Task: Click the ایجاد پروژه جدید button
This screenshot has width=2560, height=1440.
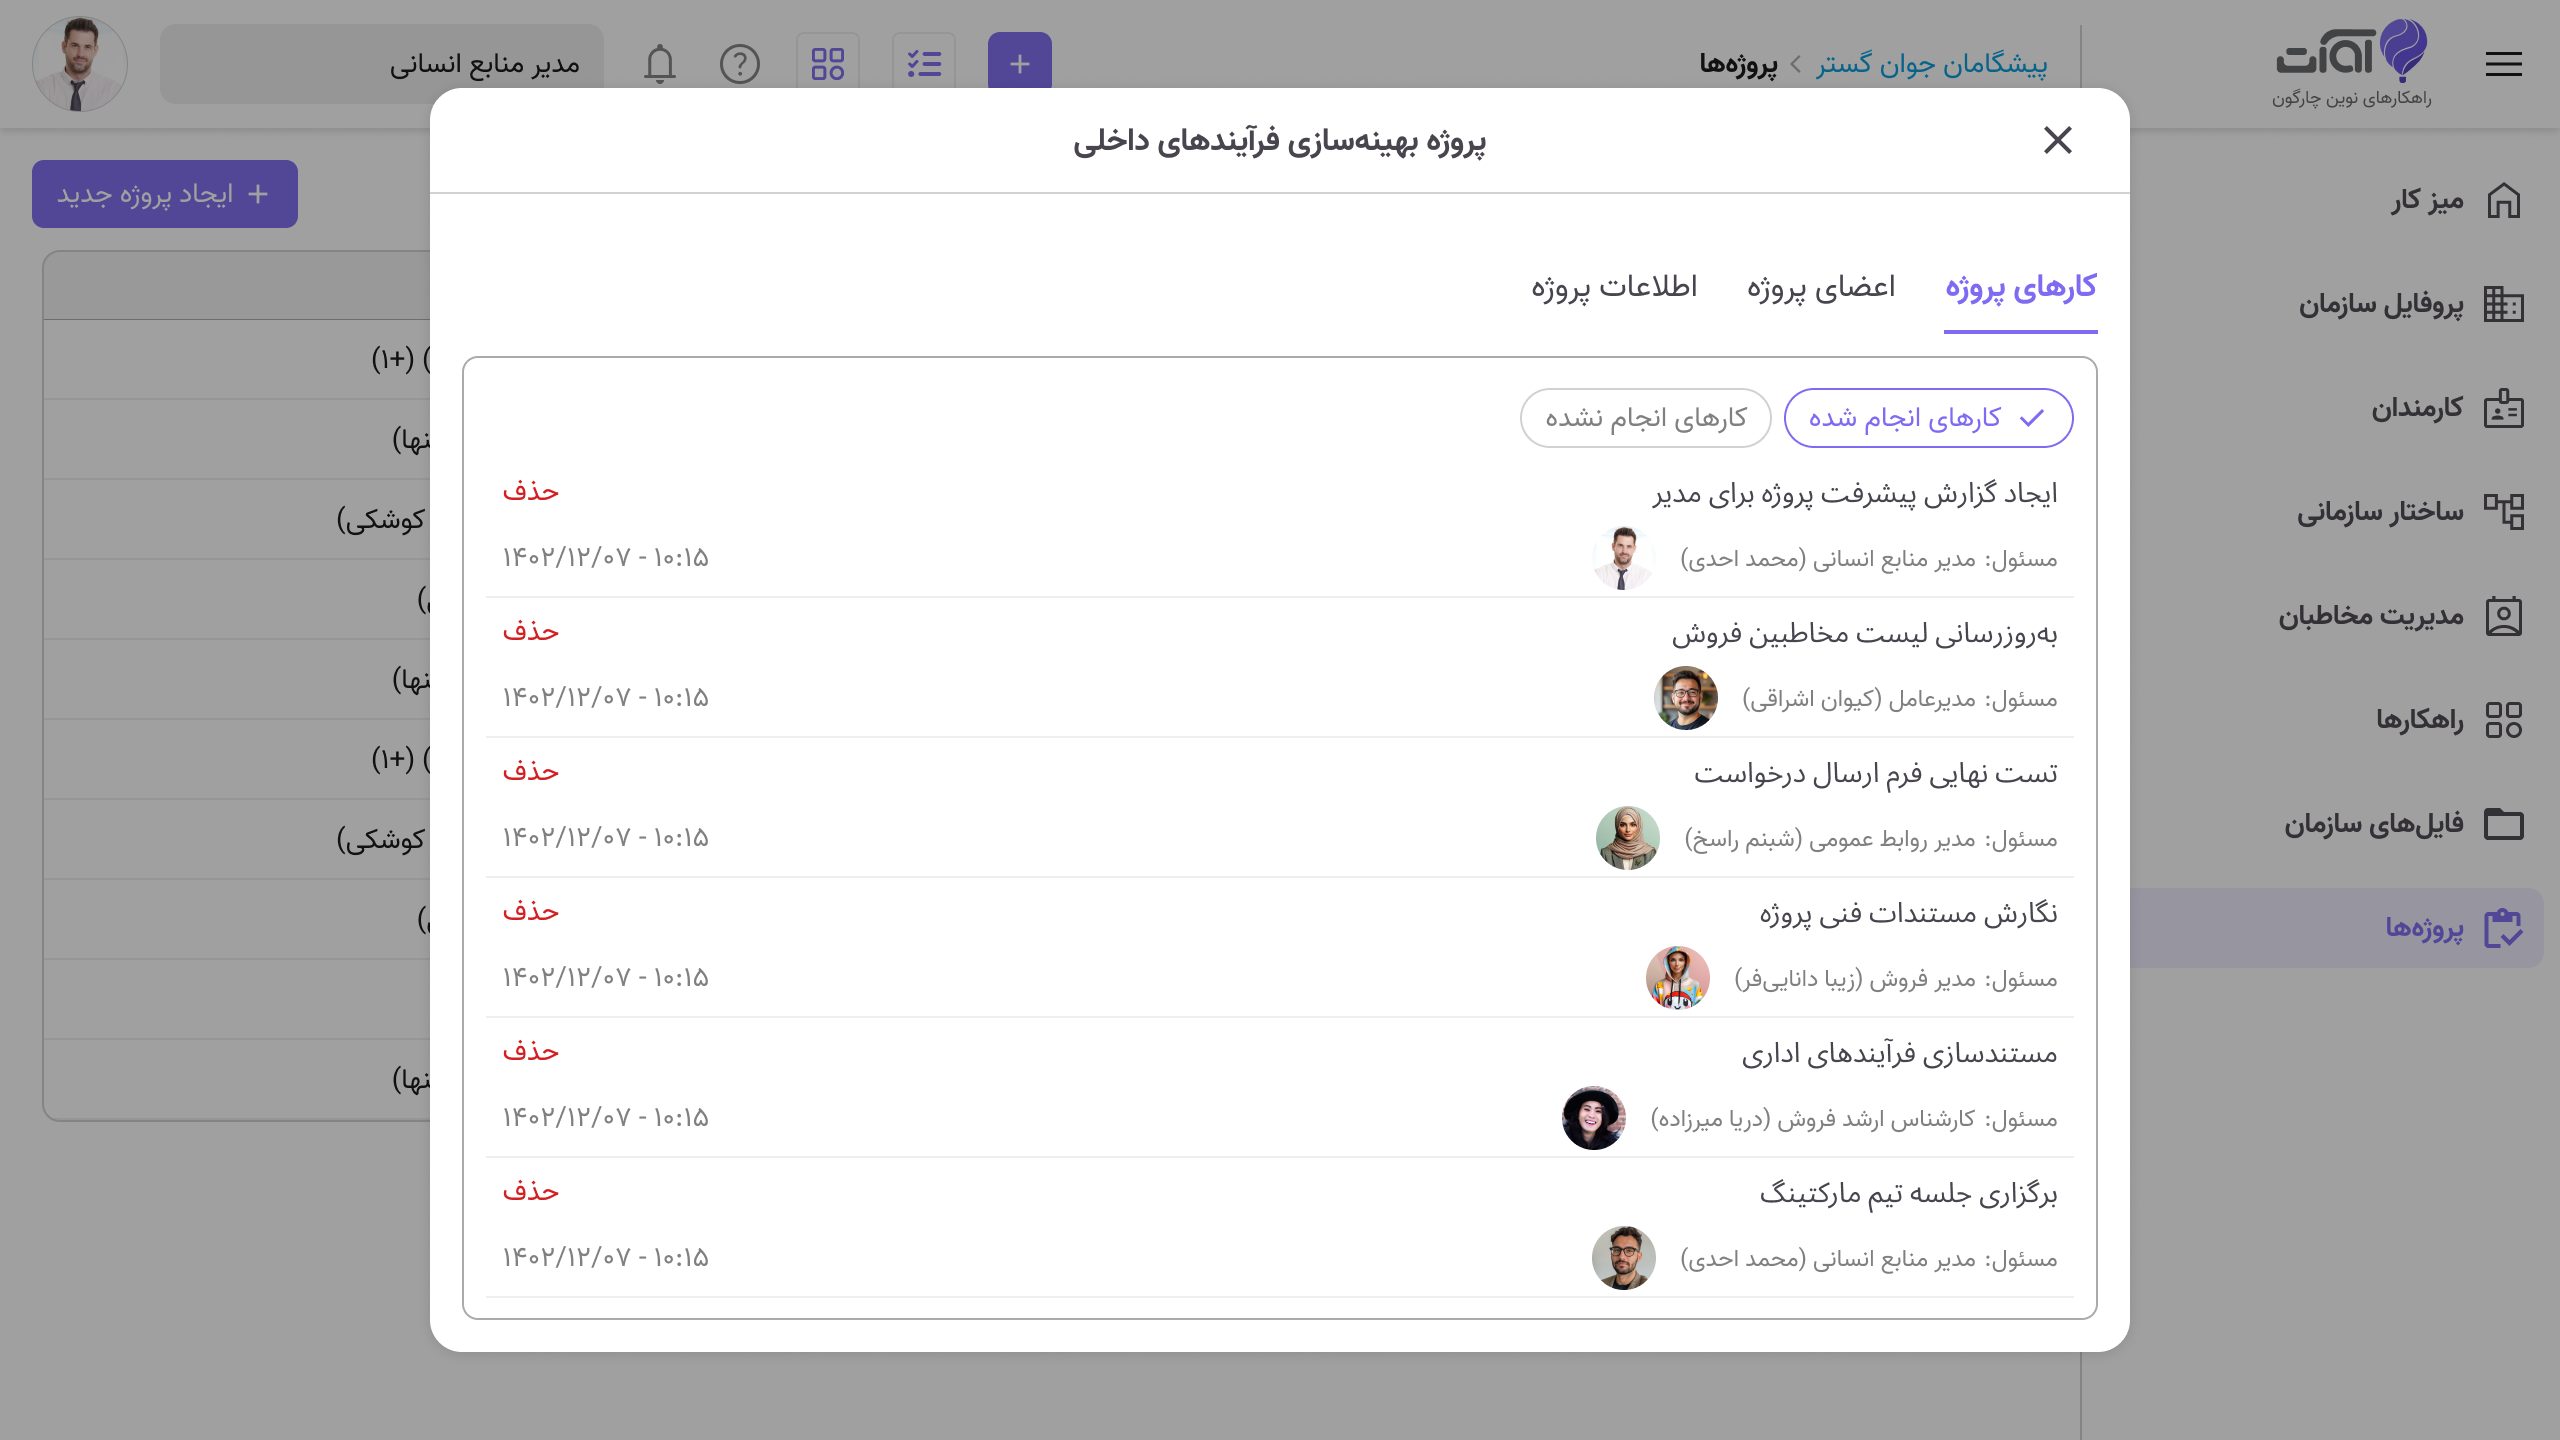Action: pos(165,194)
